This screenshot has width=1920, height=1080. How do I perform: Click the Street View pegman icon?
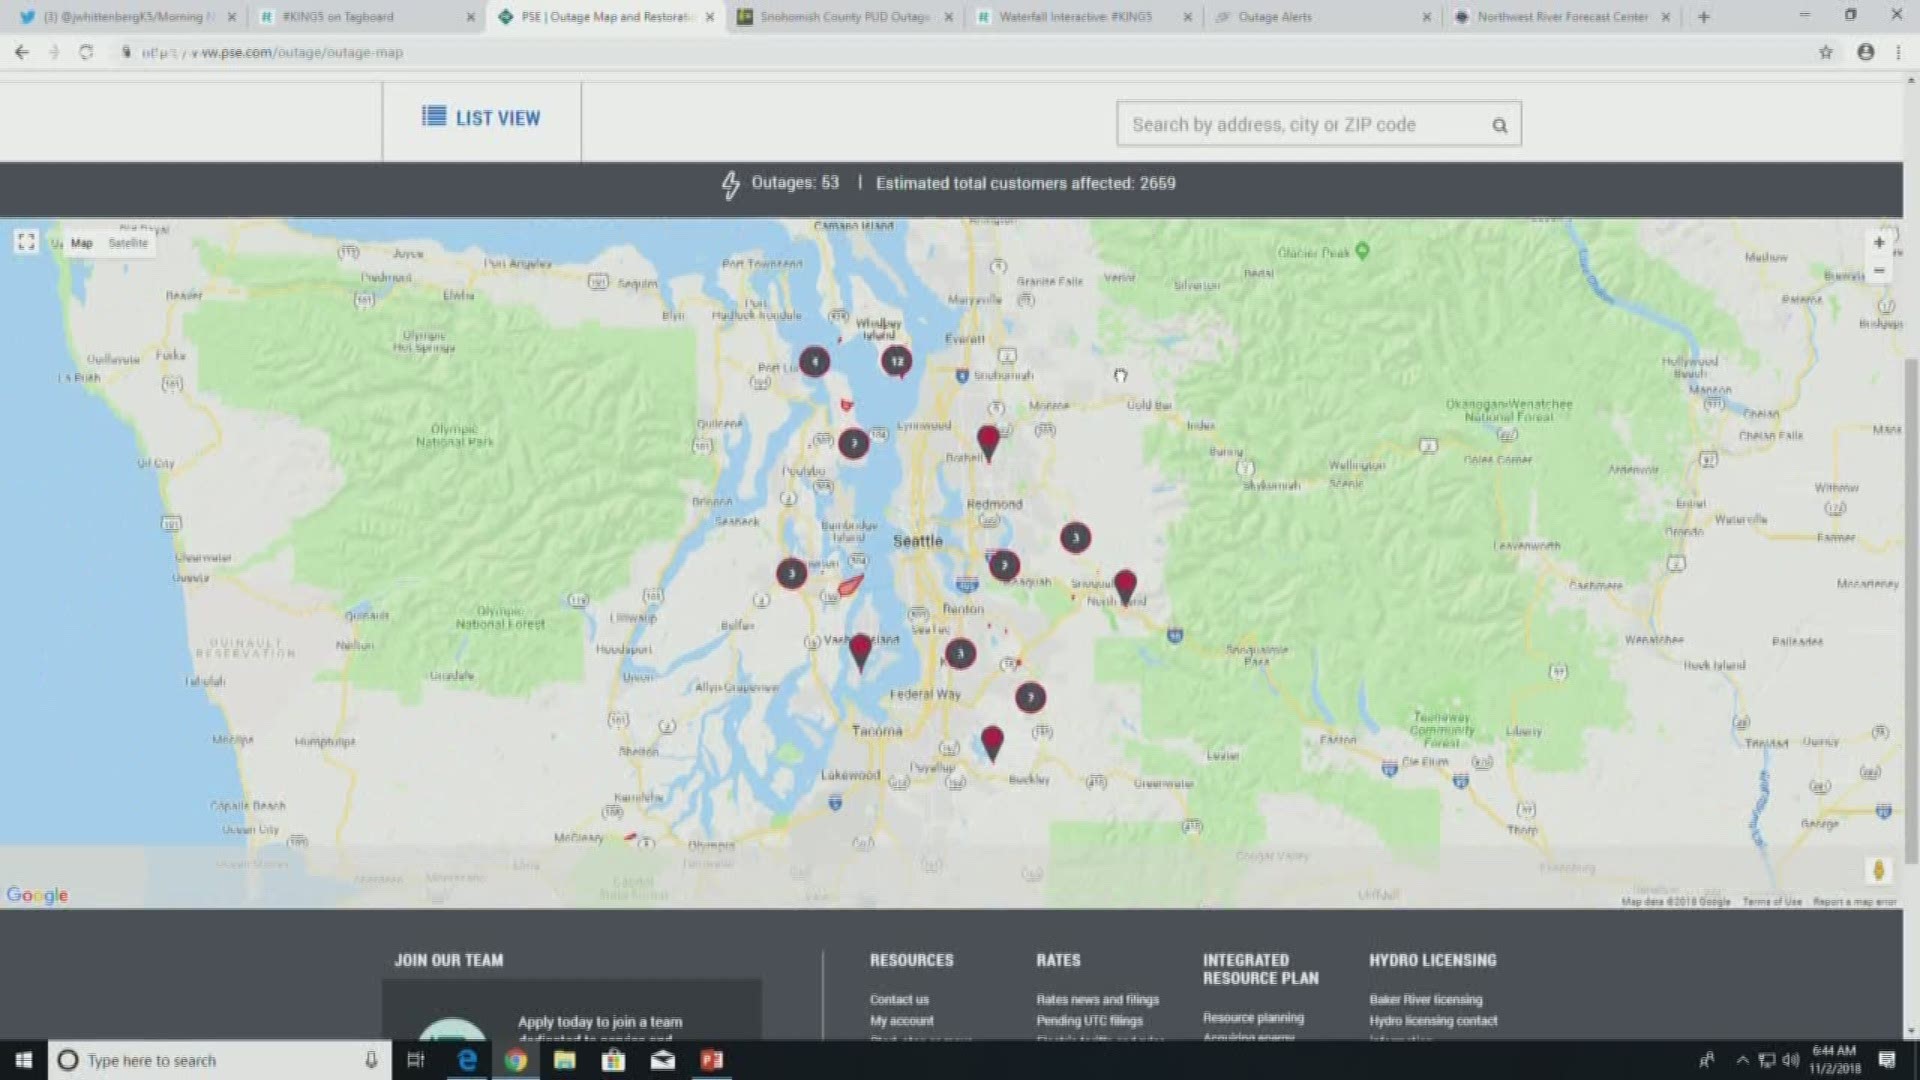tap(1878, 870)
